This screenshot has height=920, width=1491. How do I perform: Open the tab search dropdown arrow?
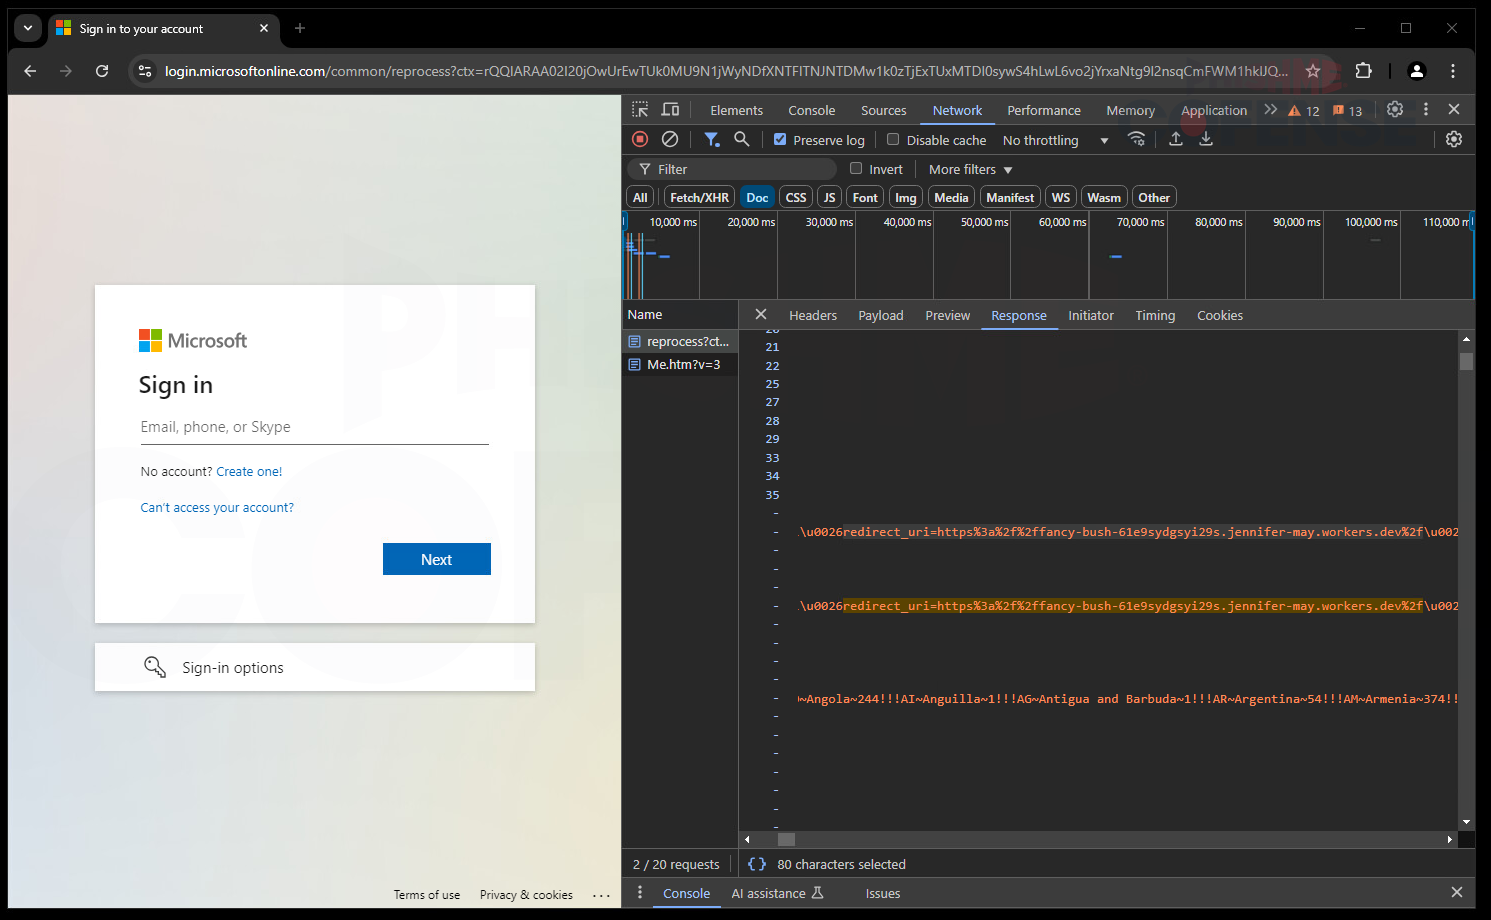[x=28, y=28]
